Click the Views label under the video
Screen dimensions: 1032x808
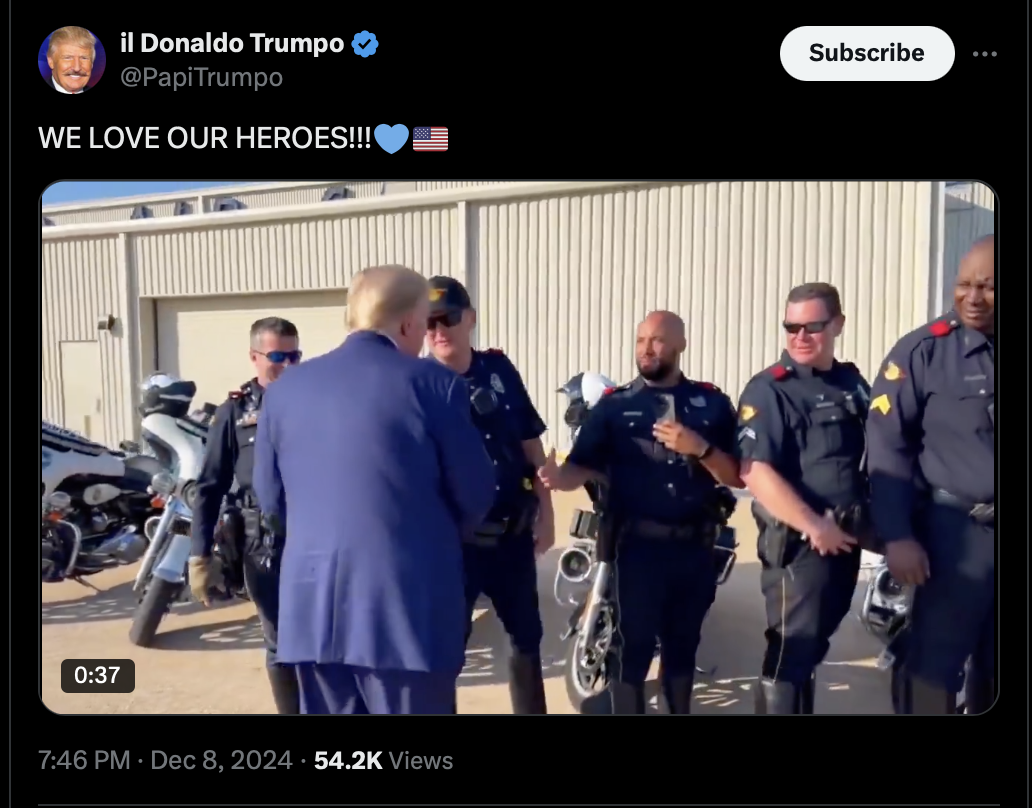[x=421, y=761]
